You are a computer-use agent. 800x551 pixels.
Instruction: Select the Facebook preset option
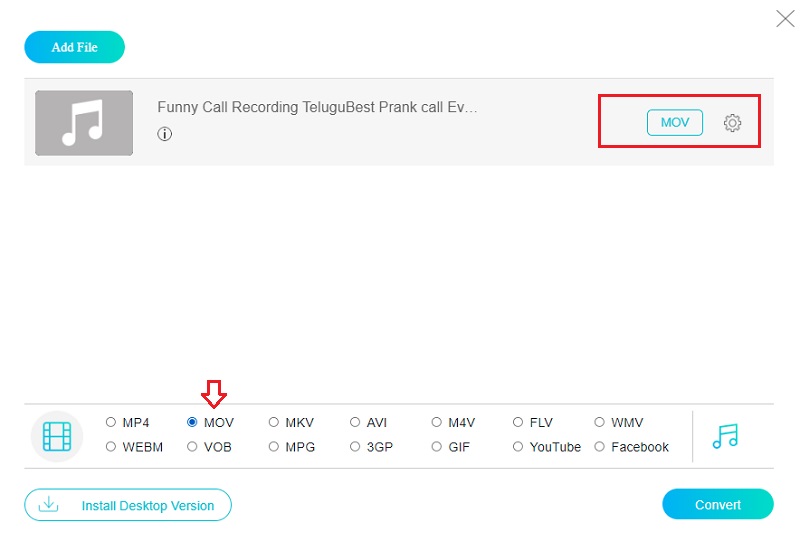point(600,447)
